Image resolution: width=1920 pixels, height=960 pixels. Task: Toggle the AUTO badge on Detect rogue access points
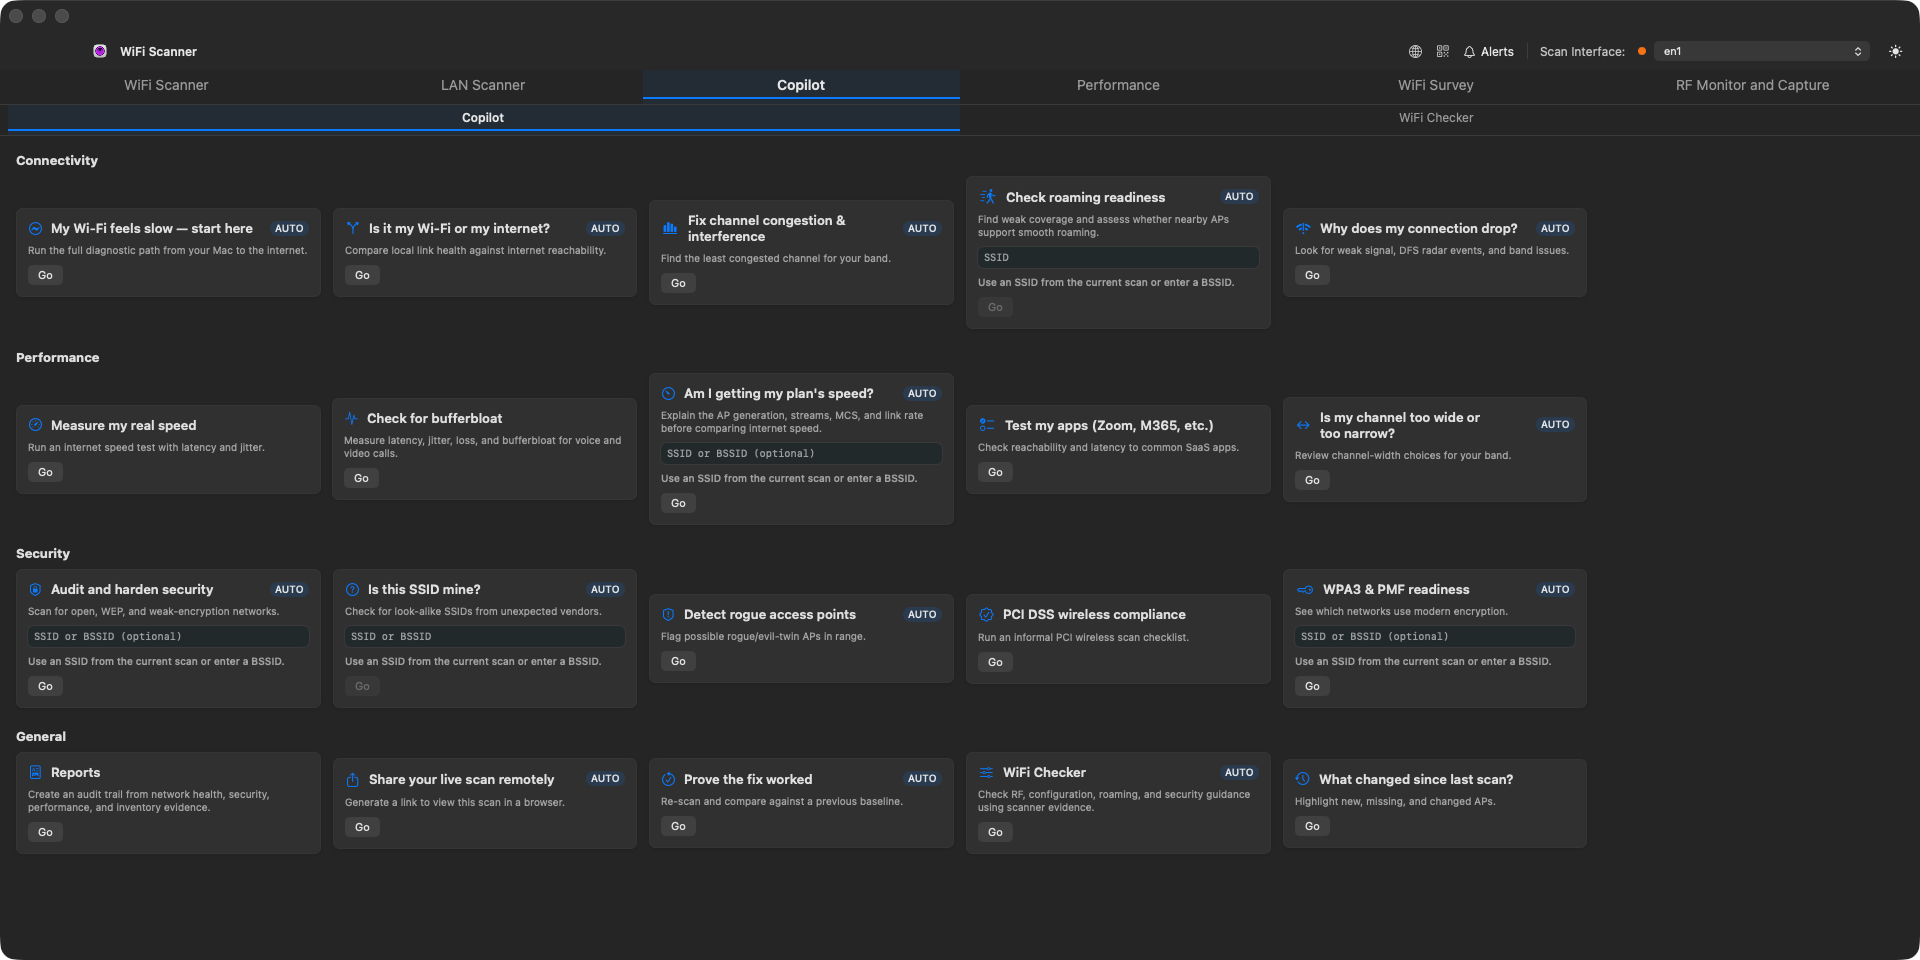click(922, 614)
